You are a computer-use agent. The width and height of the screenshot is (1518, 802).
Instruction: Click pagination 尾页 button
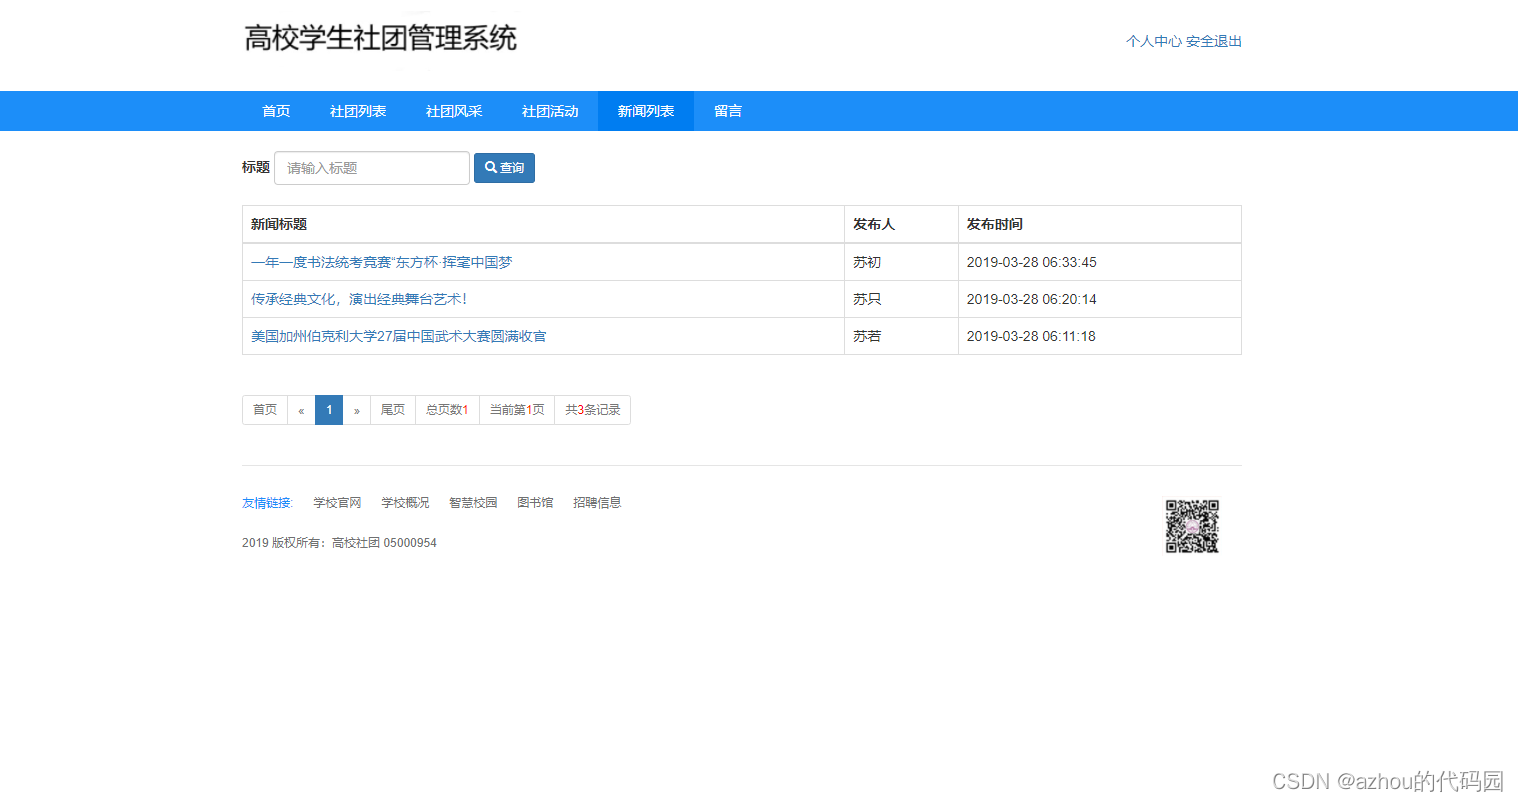[x=393, y=410]
